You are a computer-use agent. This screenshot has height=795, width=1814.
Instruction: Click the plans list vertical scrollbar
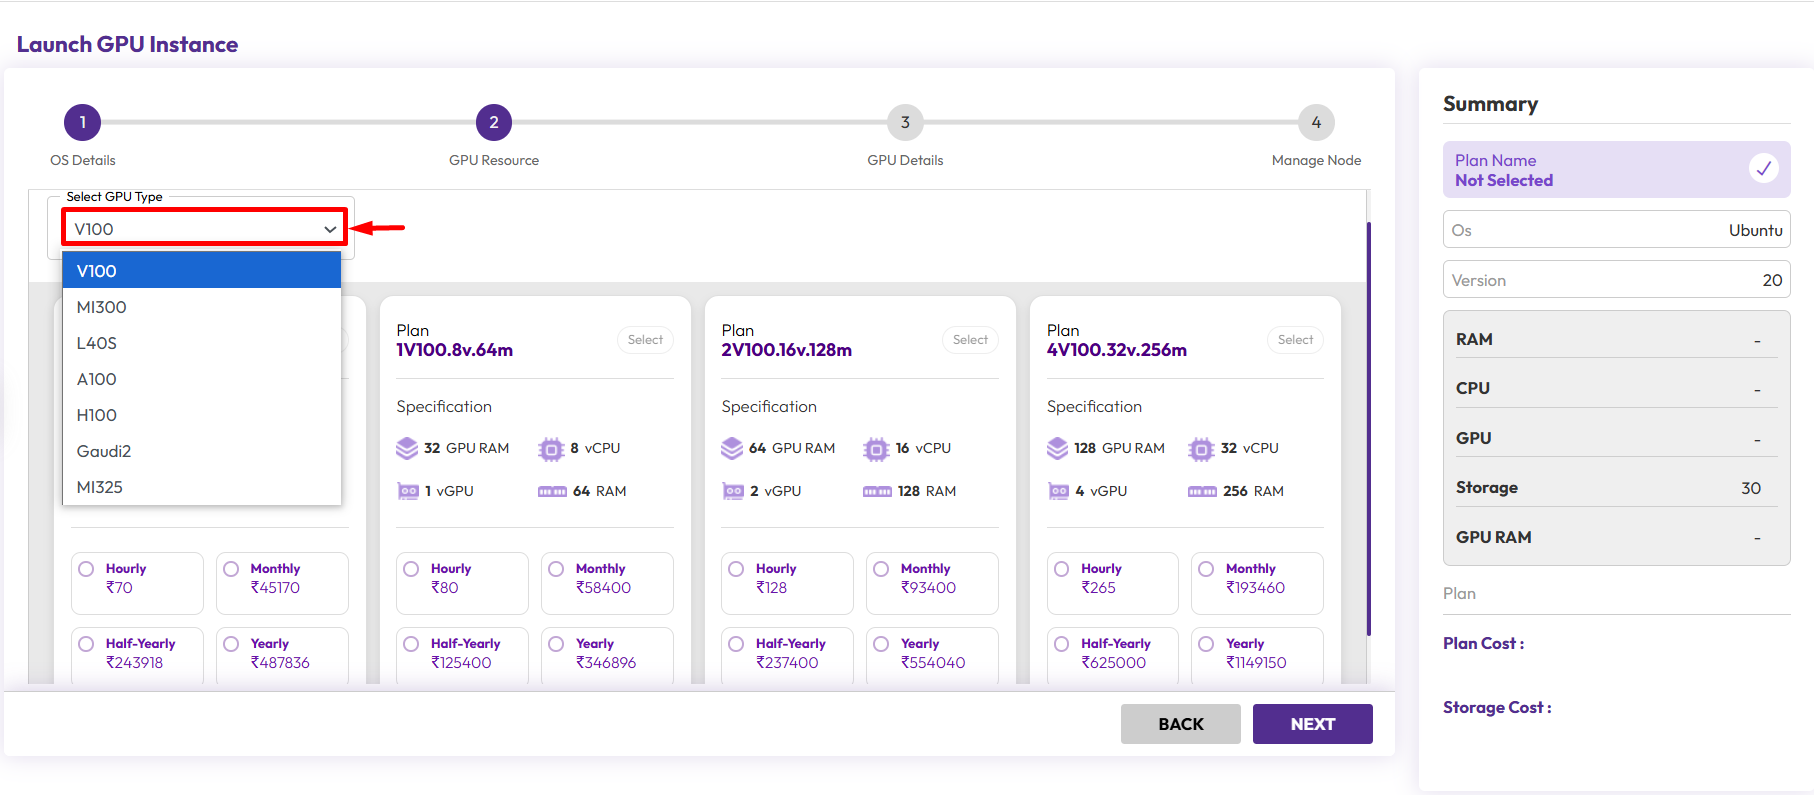point(1368,430)
